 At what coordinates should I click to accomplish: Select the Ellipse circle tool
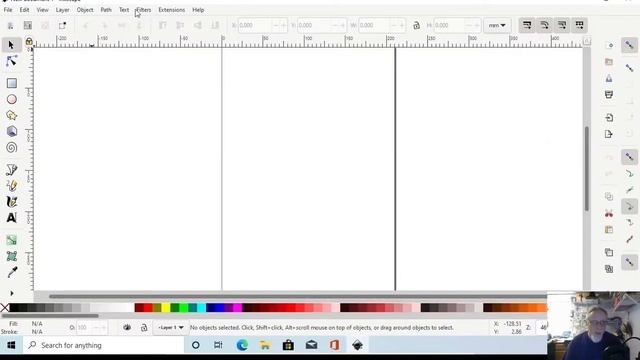pos(11,99)
